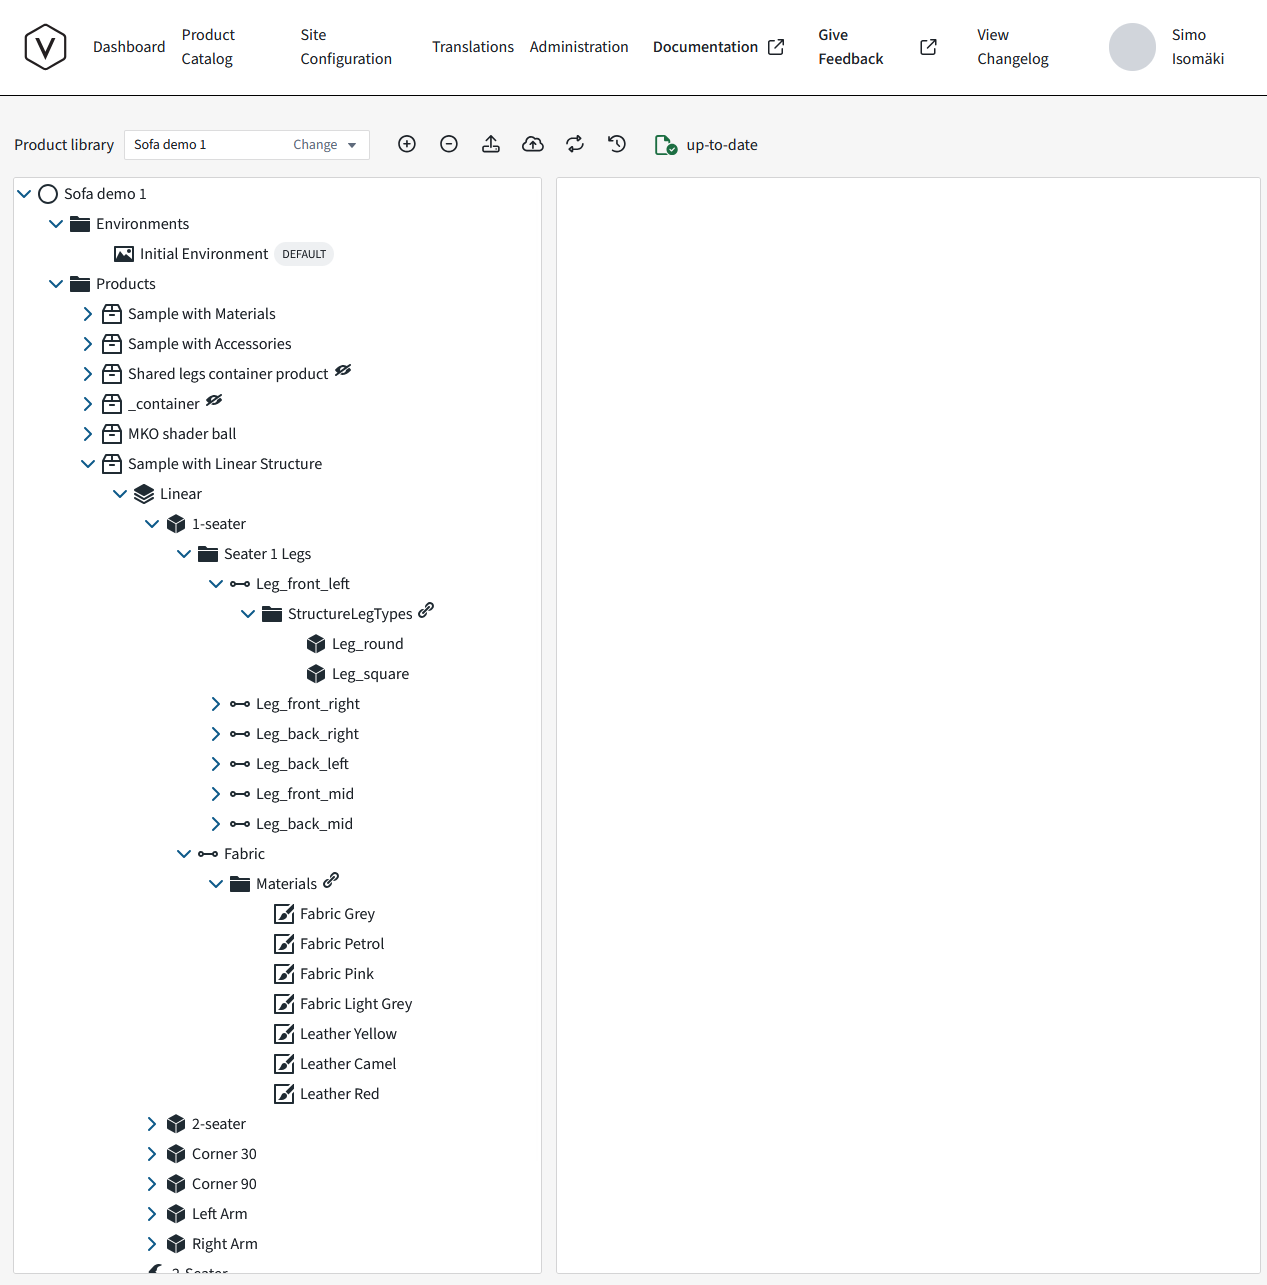1267x1285 pixels.
Task: Expand the Leg_front_right node
Action: [216, 704]
